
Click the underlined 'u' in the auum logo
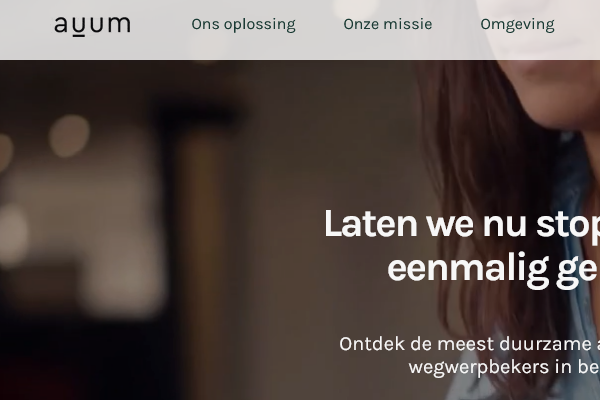pos(78,27)
